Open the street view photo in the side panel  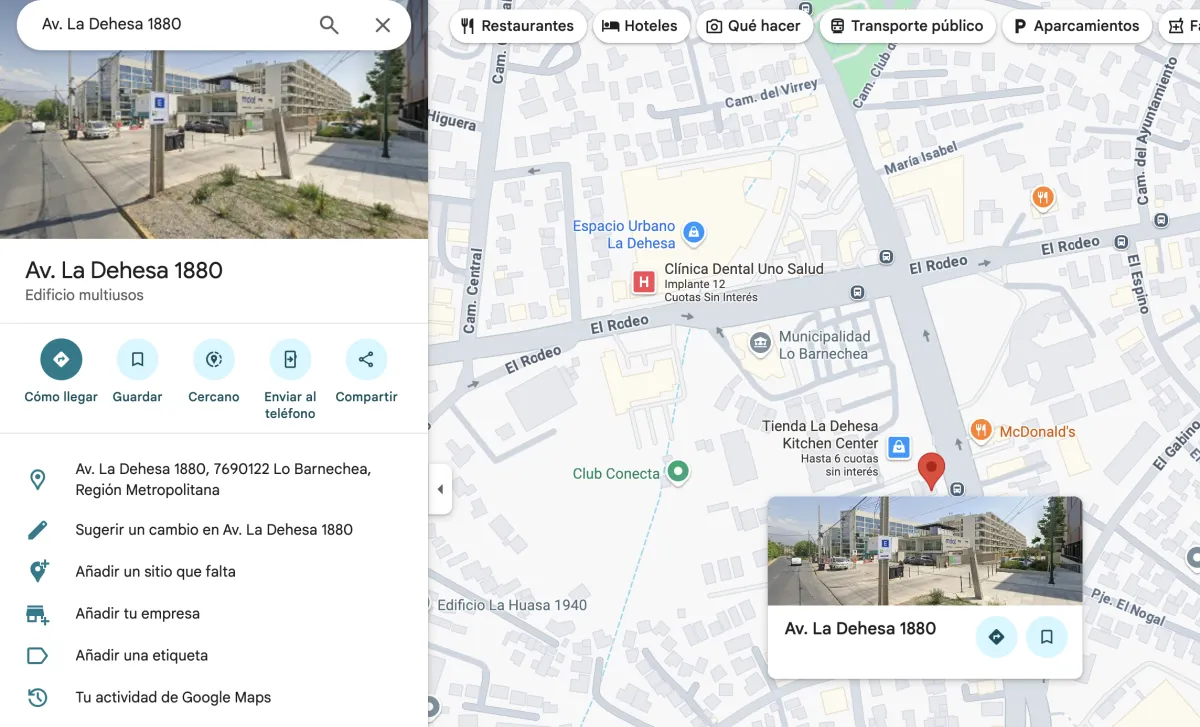pos(214,144)
